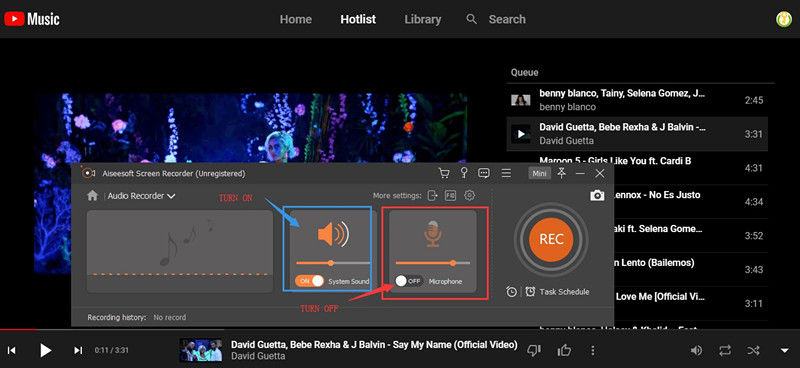
Task: Play David Guetta, Bebe Rexha queue item
Action: click(637, 134)
